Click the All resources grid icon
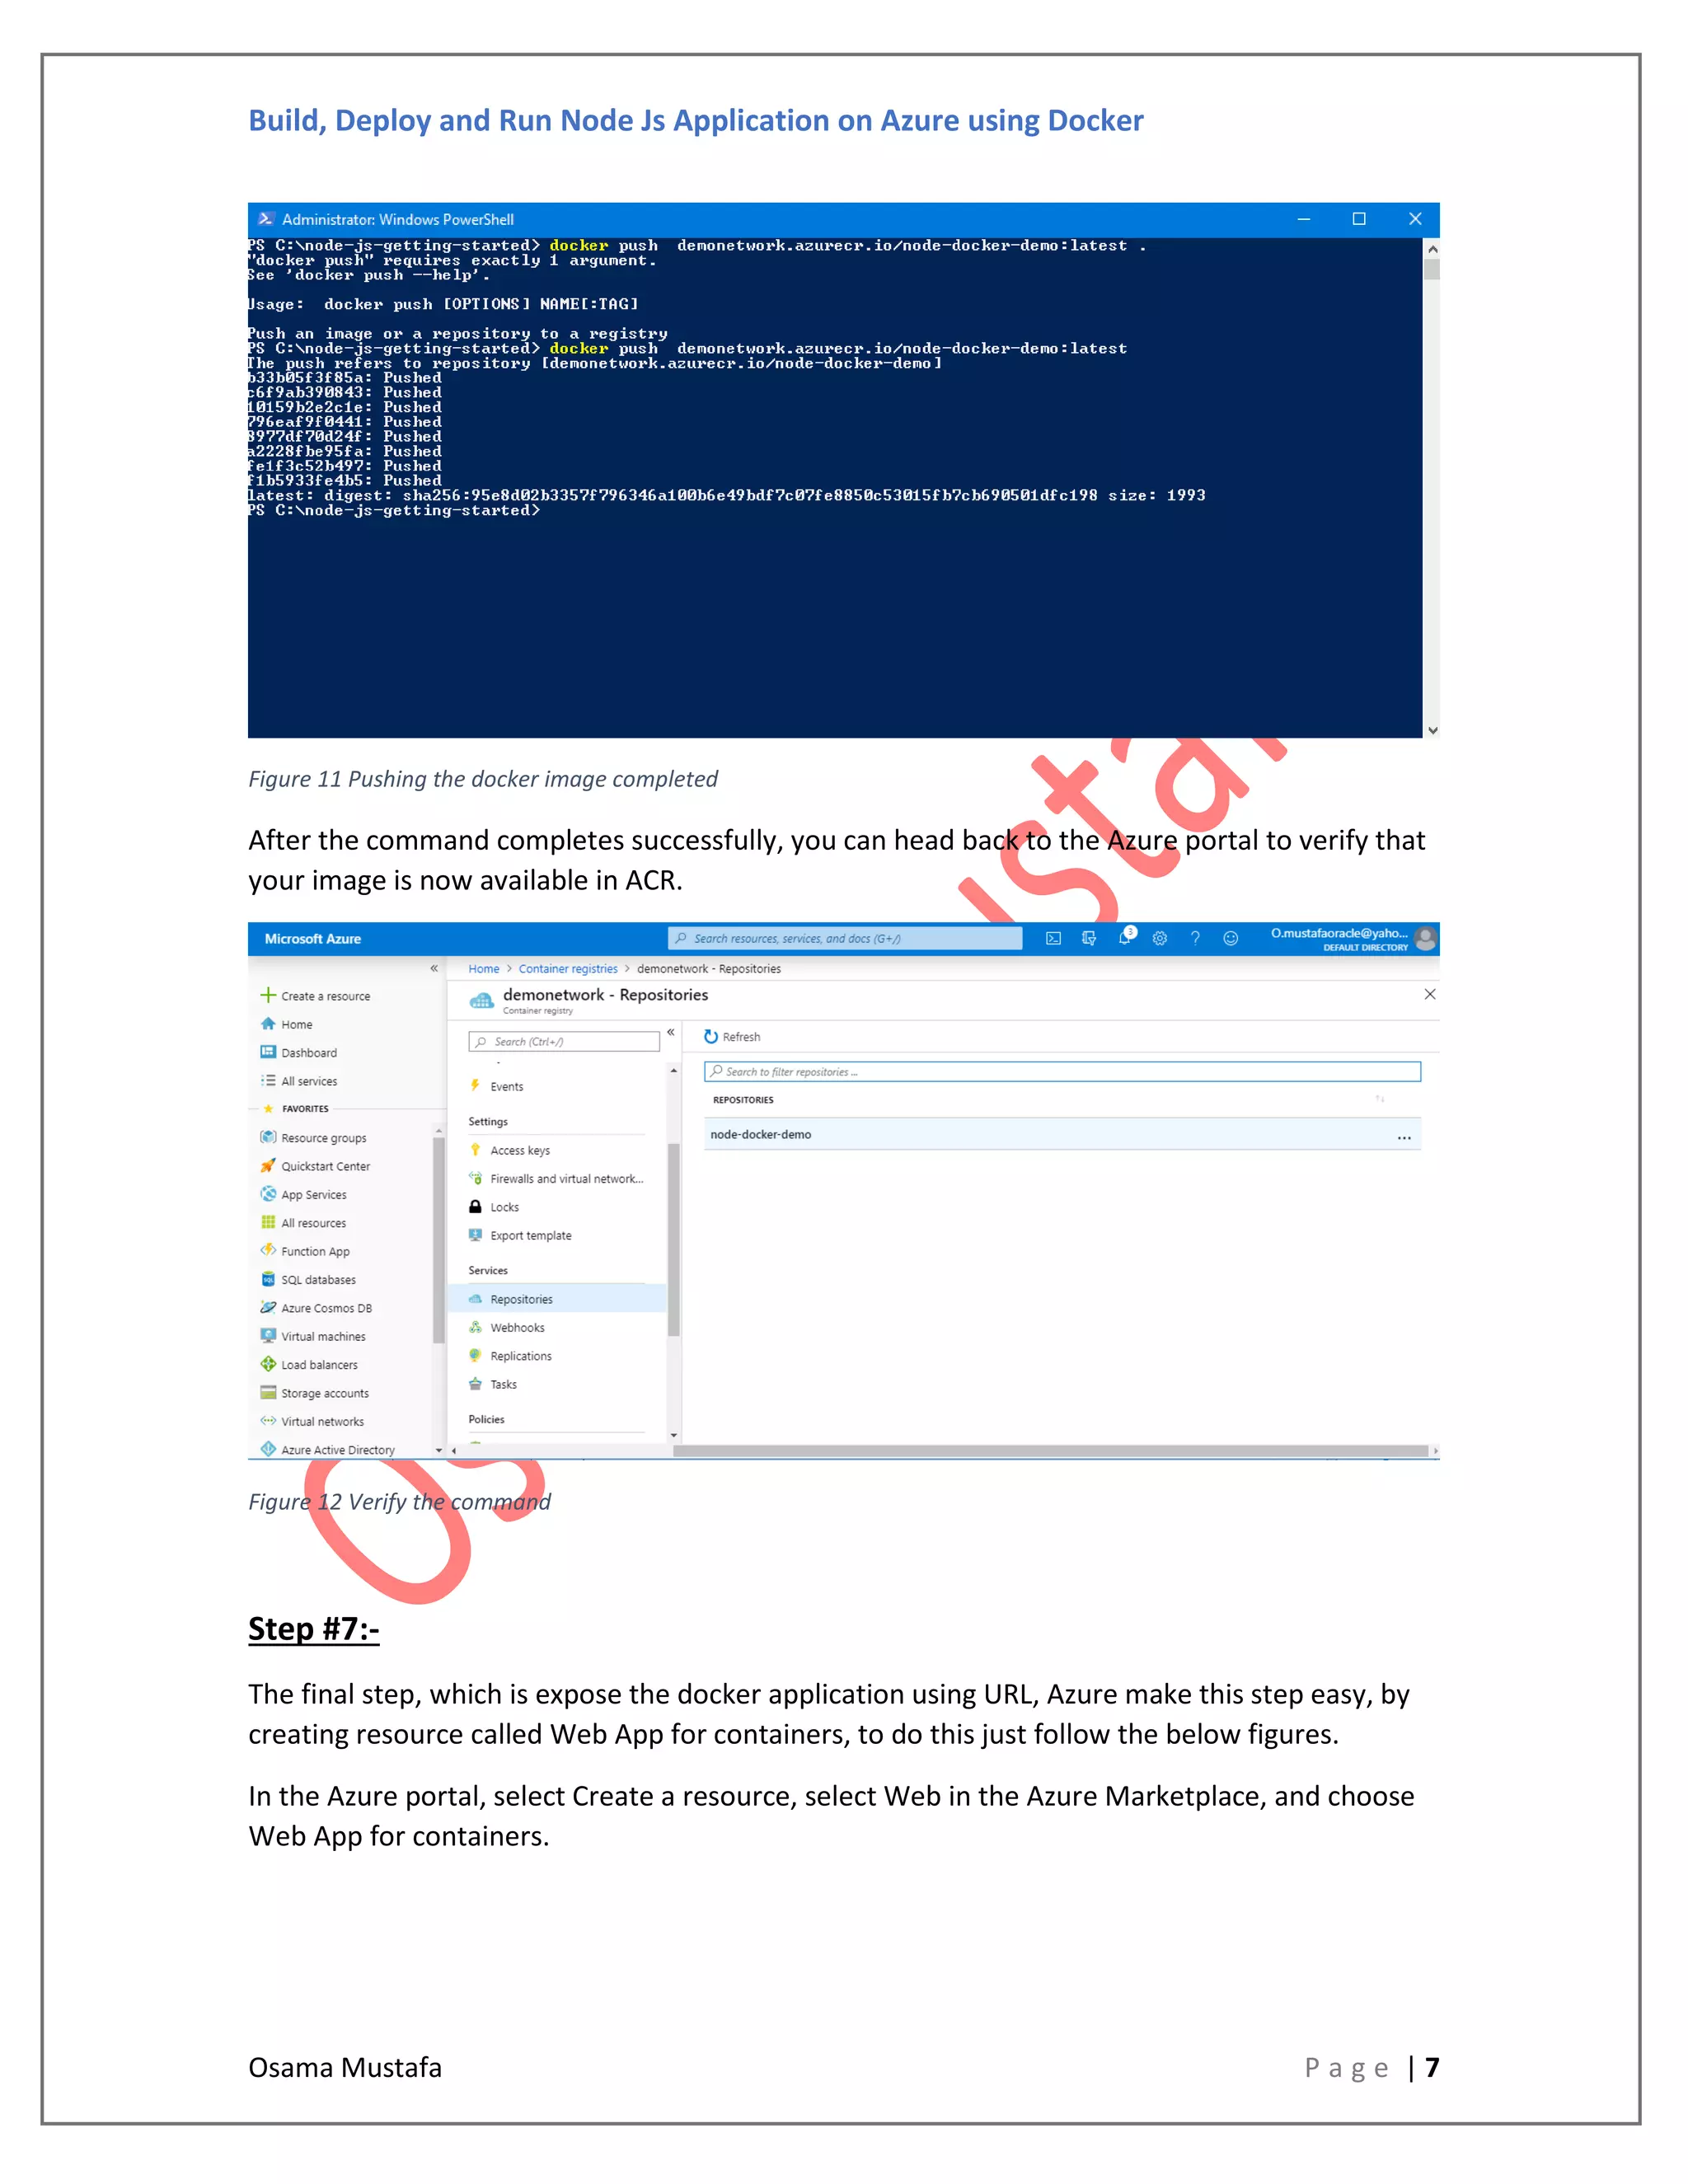The height and width of the screenshot is (2184, 1688). pos(268,1222)
